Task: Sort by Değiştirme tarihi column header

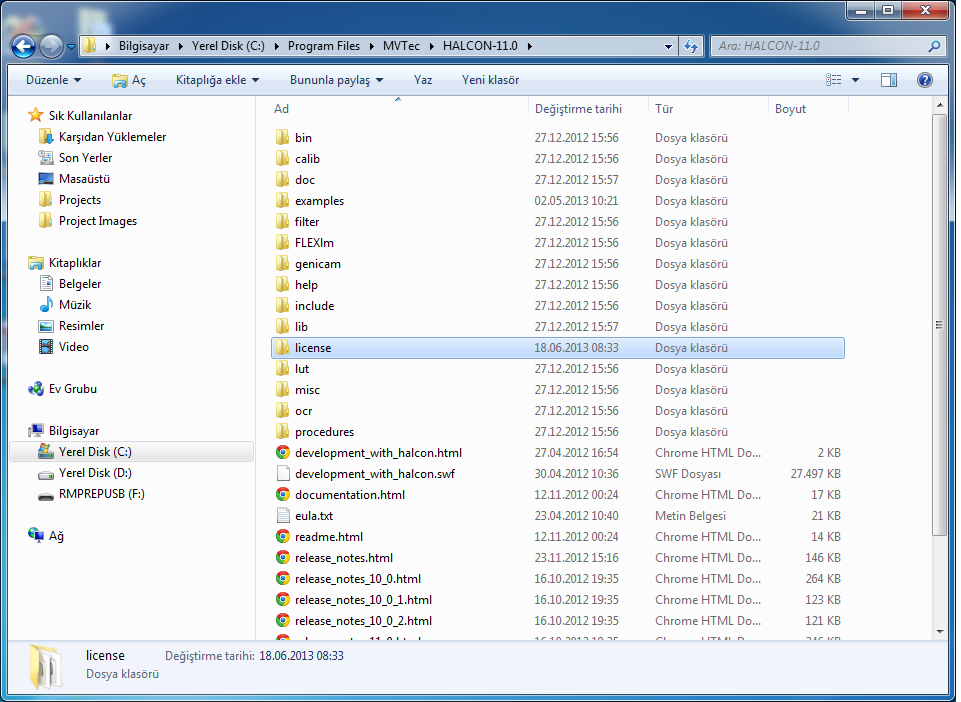Action: tap(588, 109)
